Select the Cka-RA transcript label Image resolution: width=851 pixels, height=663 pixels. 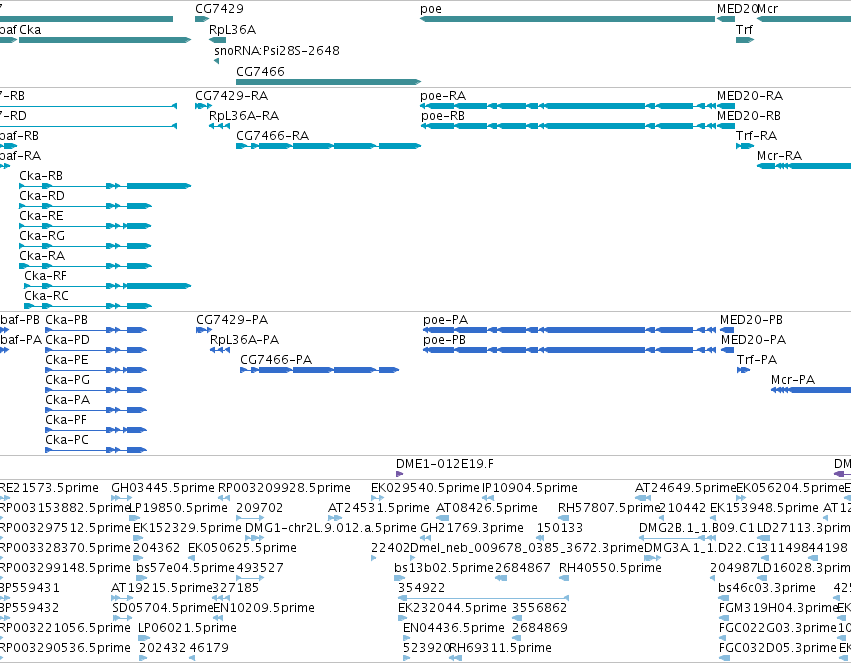pyautogui.click(x=42, y=256)
